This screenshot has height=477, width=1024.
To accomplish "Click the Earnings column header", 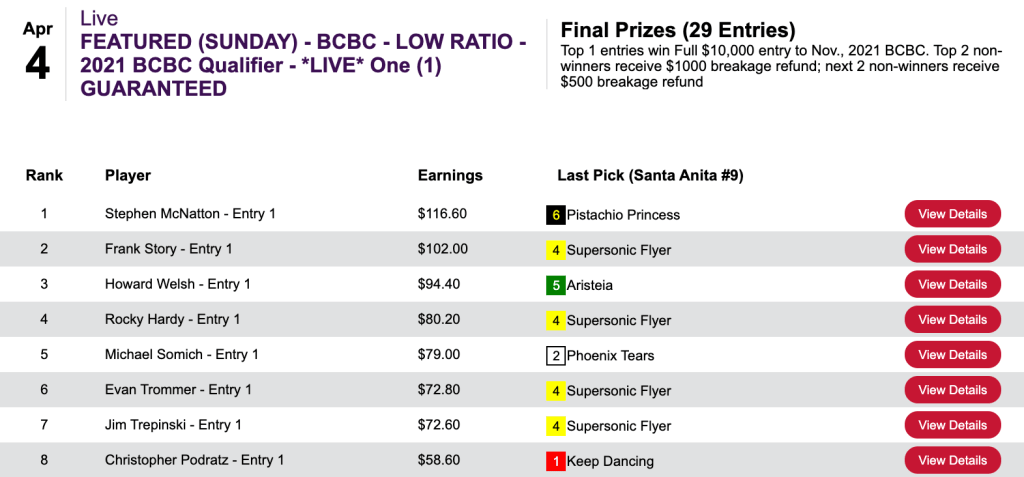I will coord(450,175).
